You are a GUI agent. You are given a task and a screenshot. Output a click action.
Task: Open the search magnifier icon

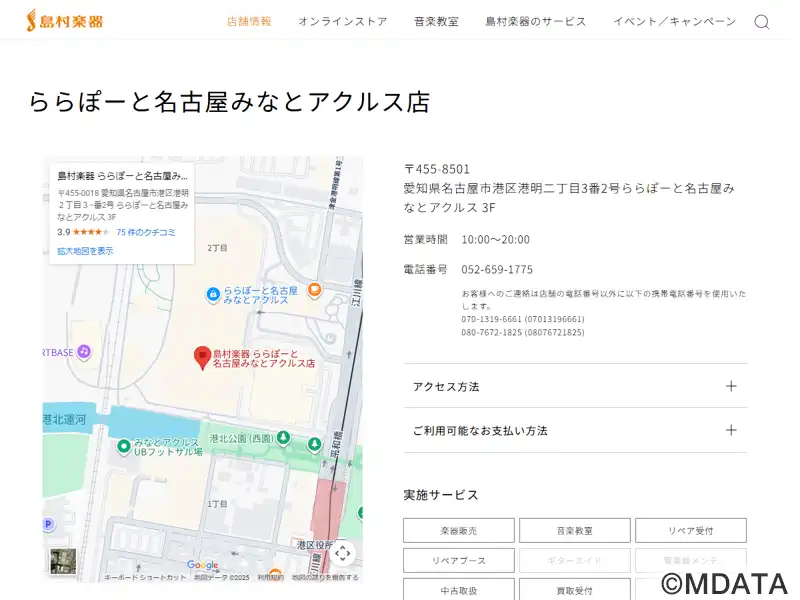point(762,22)
